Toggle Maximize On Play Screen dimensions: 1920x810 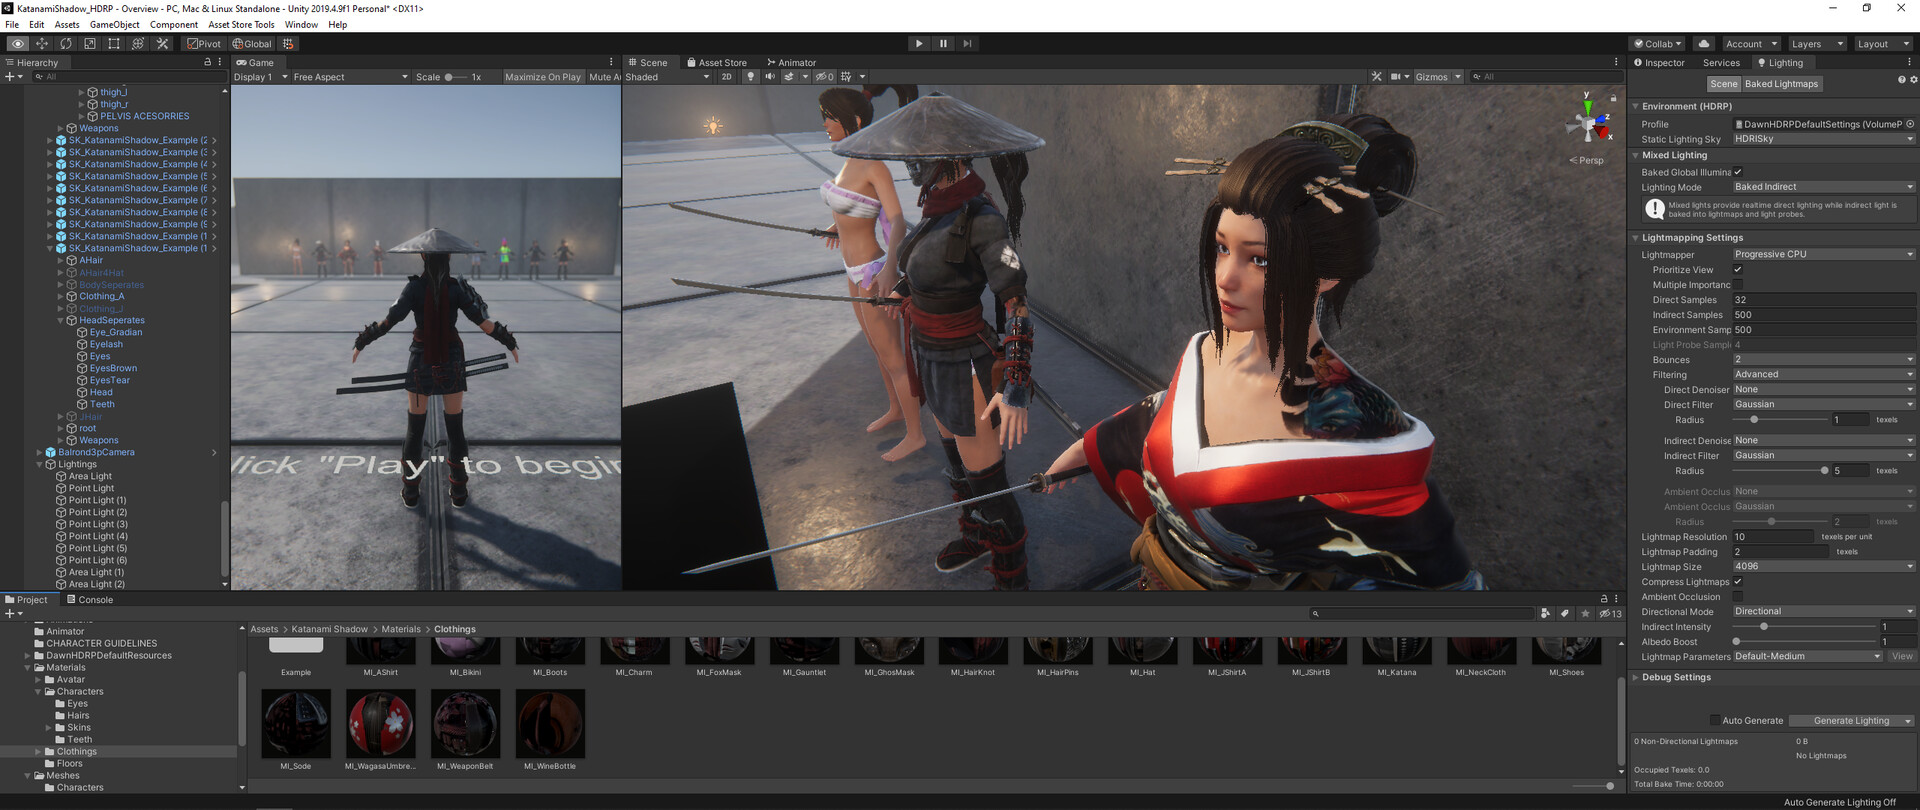pyautogui.click(x=542, y=77)
